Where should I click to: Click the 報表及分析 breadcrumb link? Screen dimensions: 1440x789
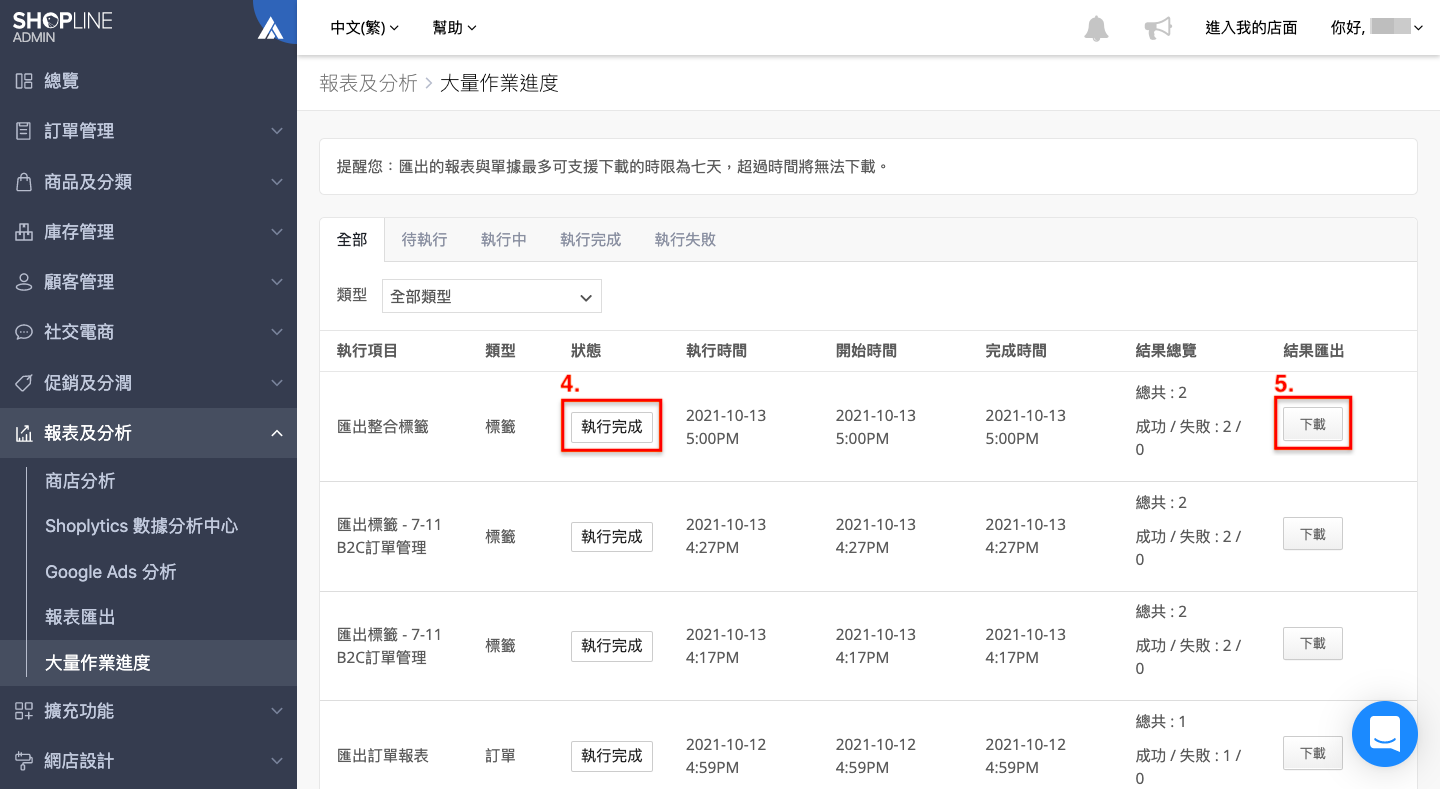point(368,83)
